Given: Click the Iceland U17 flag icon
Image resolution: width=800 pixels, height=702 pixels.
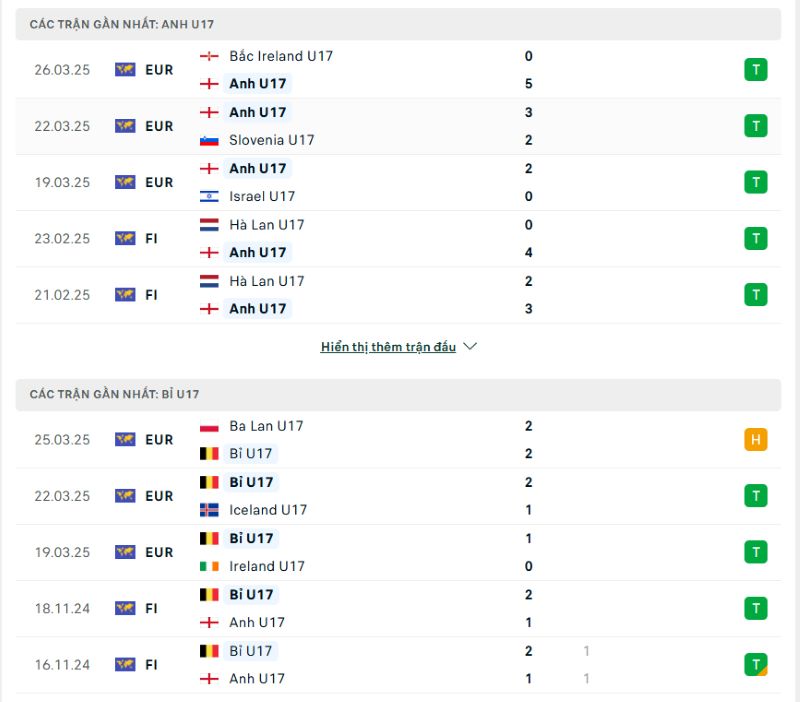Looking at the screenshot, I should point(209,510).
